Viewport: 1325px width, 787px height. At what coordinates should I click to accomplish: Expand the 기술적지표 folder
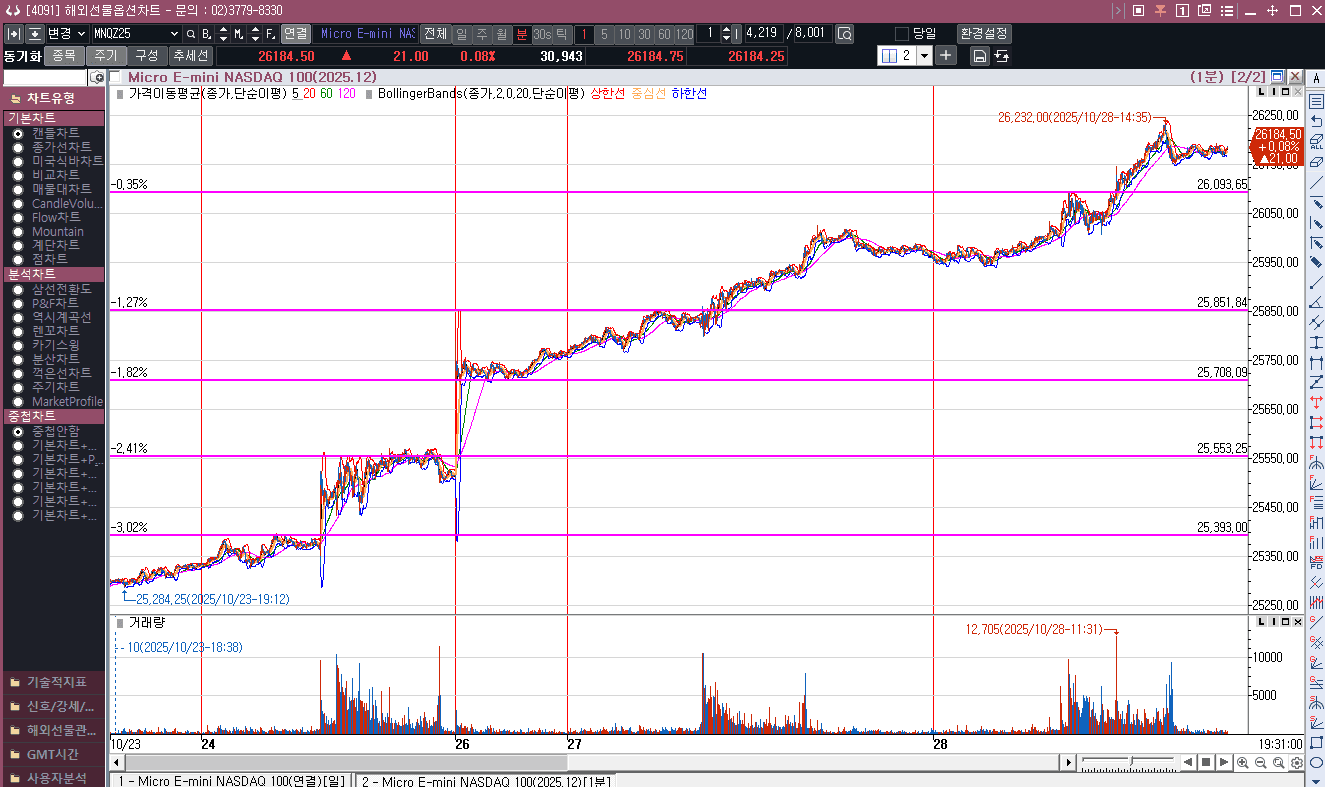[x=54, y=682]
